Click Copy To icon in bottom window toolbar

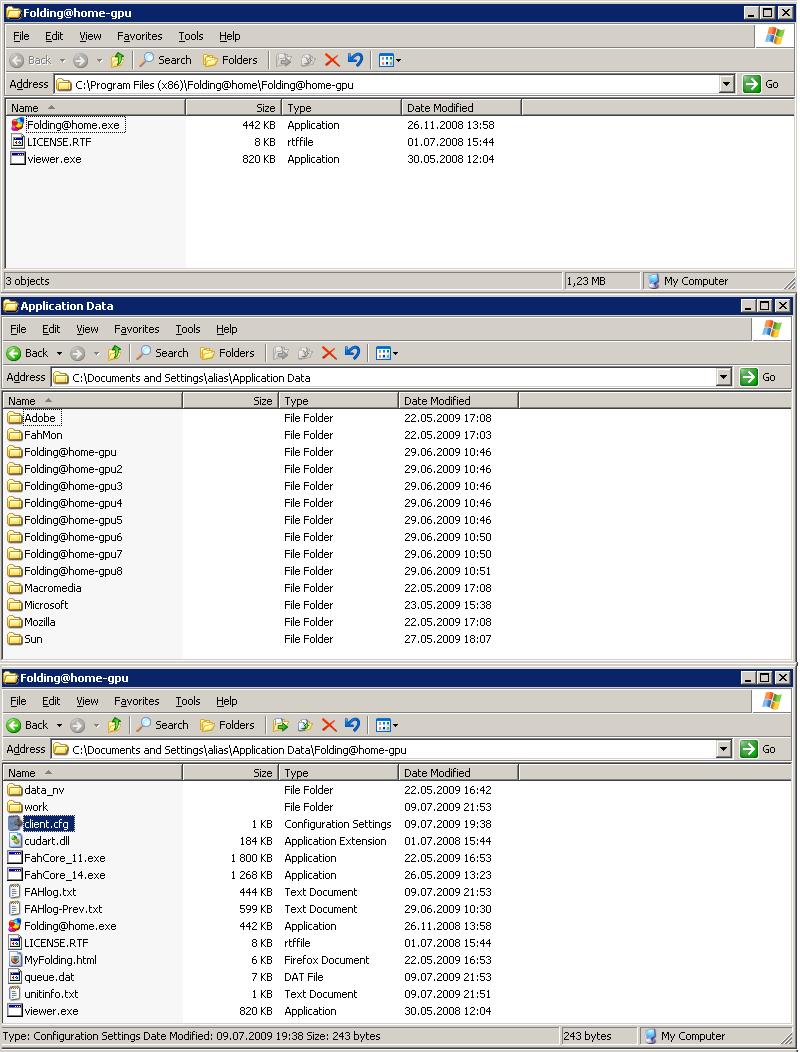point(305,725)
